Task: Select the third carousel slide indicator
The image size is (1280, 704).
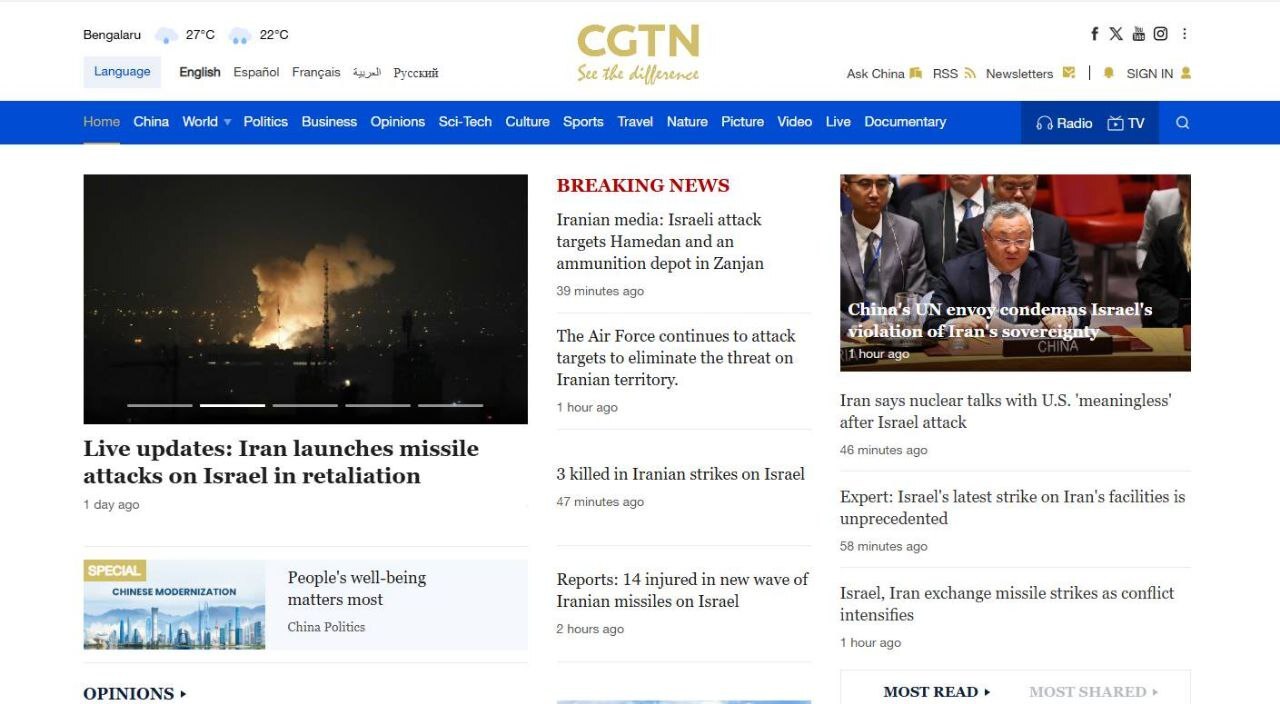Action: tap(305, 405)
